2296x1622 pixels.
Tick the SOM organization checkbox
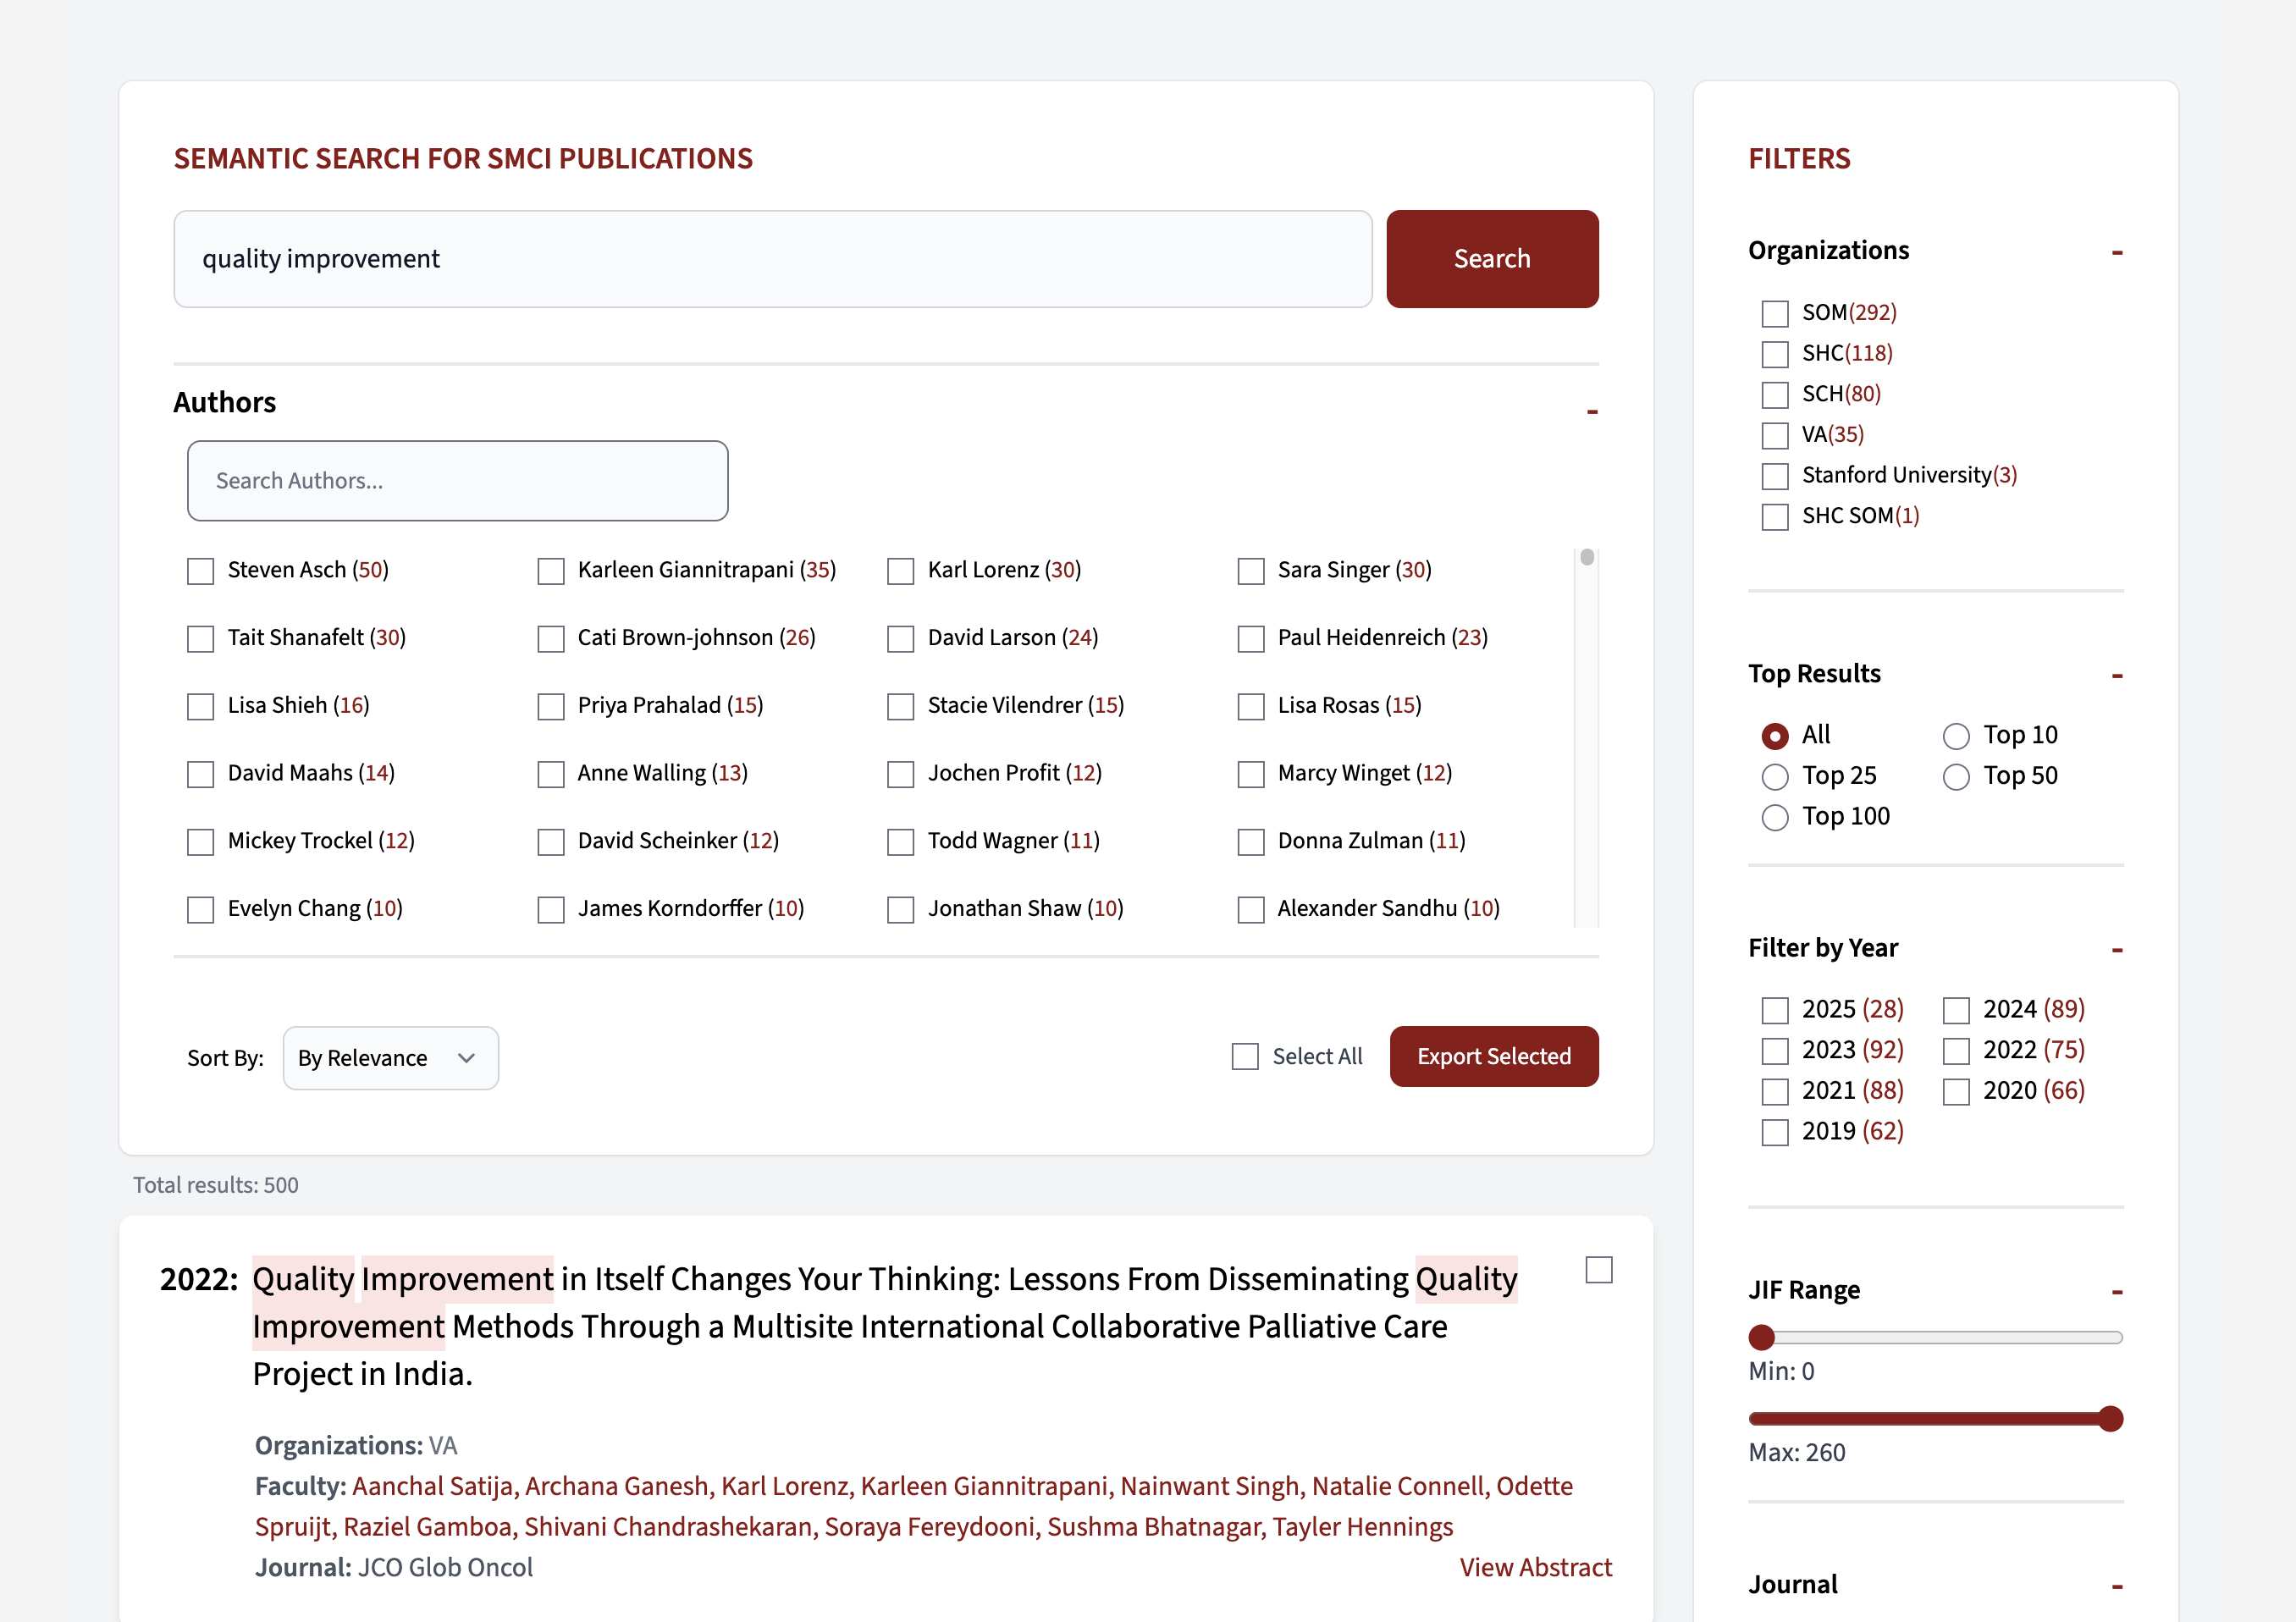click(x=1775, y=314)
